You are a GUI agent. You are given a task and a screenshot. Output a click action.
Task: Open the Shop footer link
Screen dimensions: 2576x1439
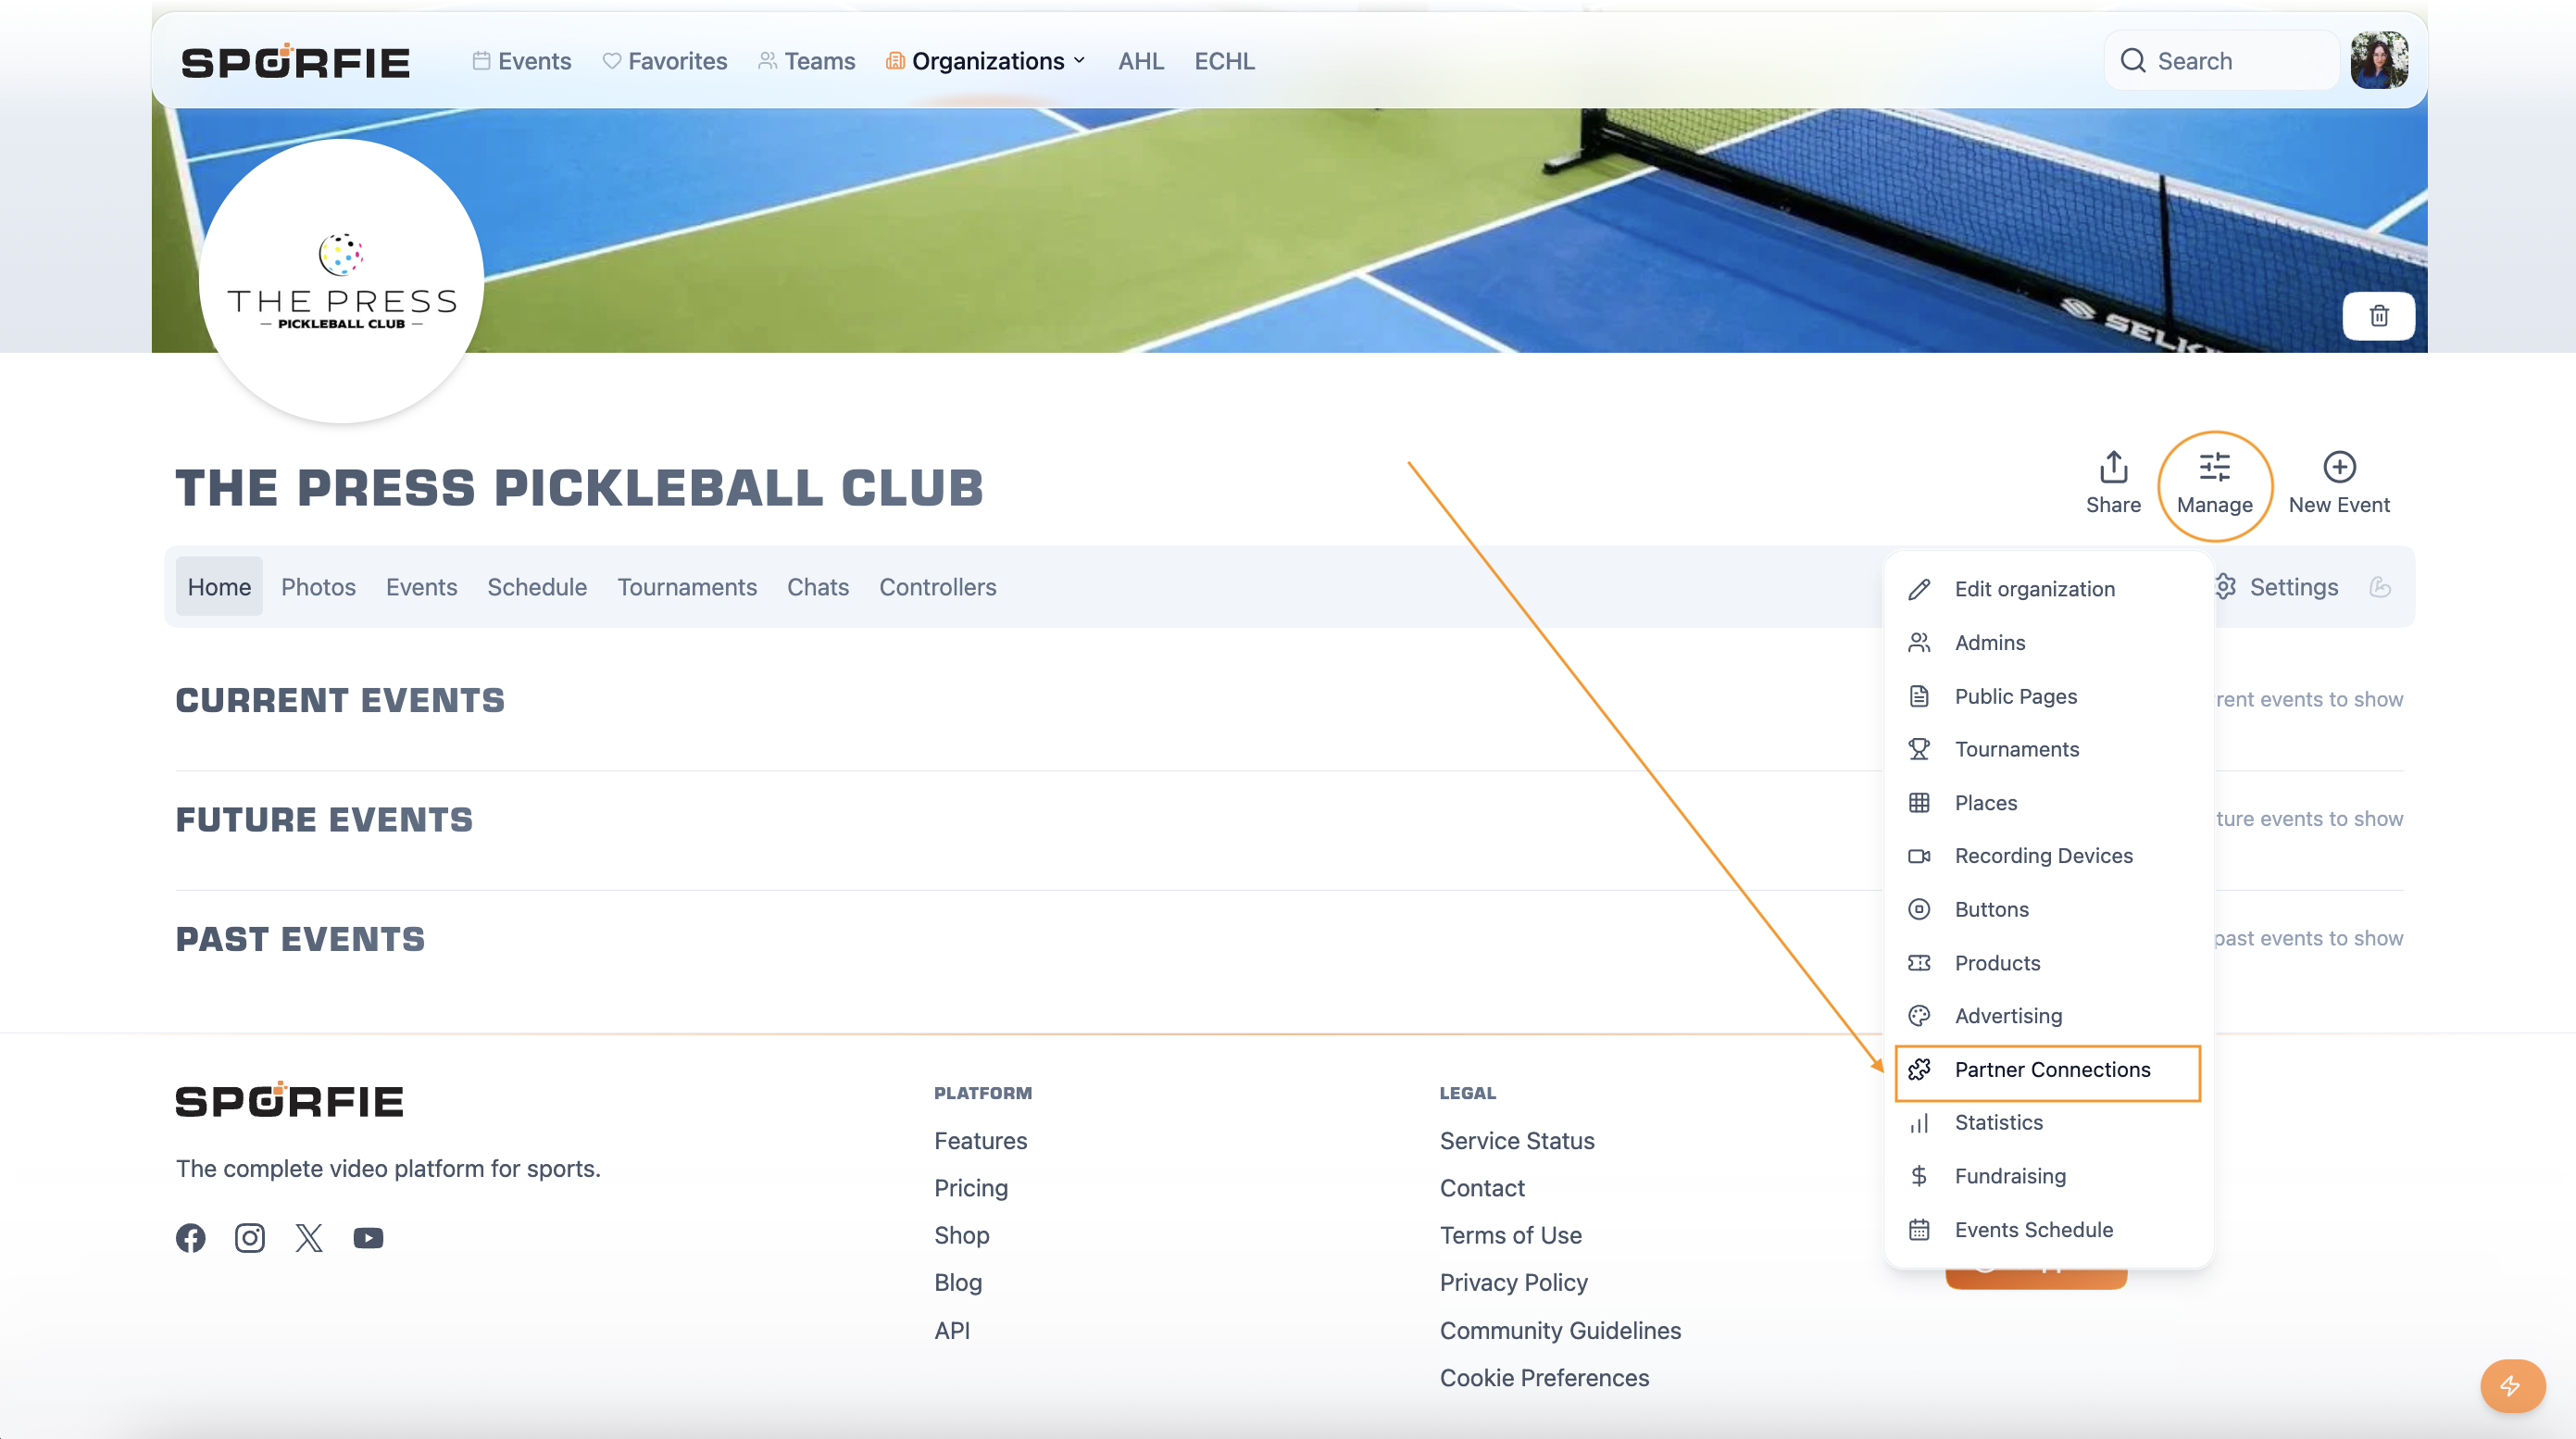[962, 1235]
